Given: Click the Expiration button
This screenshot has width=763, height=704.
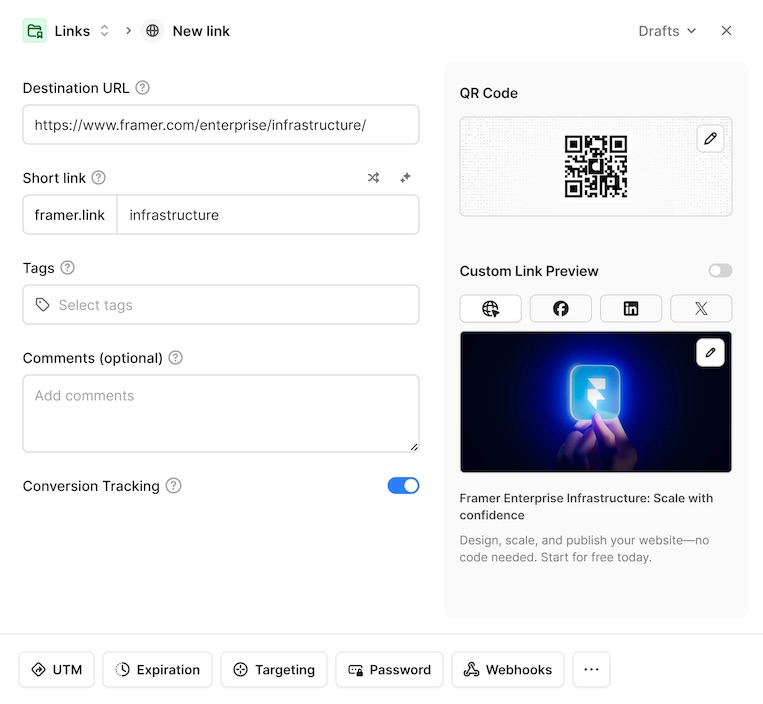Looking at the screenshot, I should (158, 670).
